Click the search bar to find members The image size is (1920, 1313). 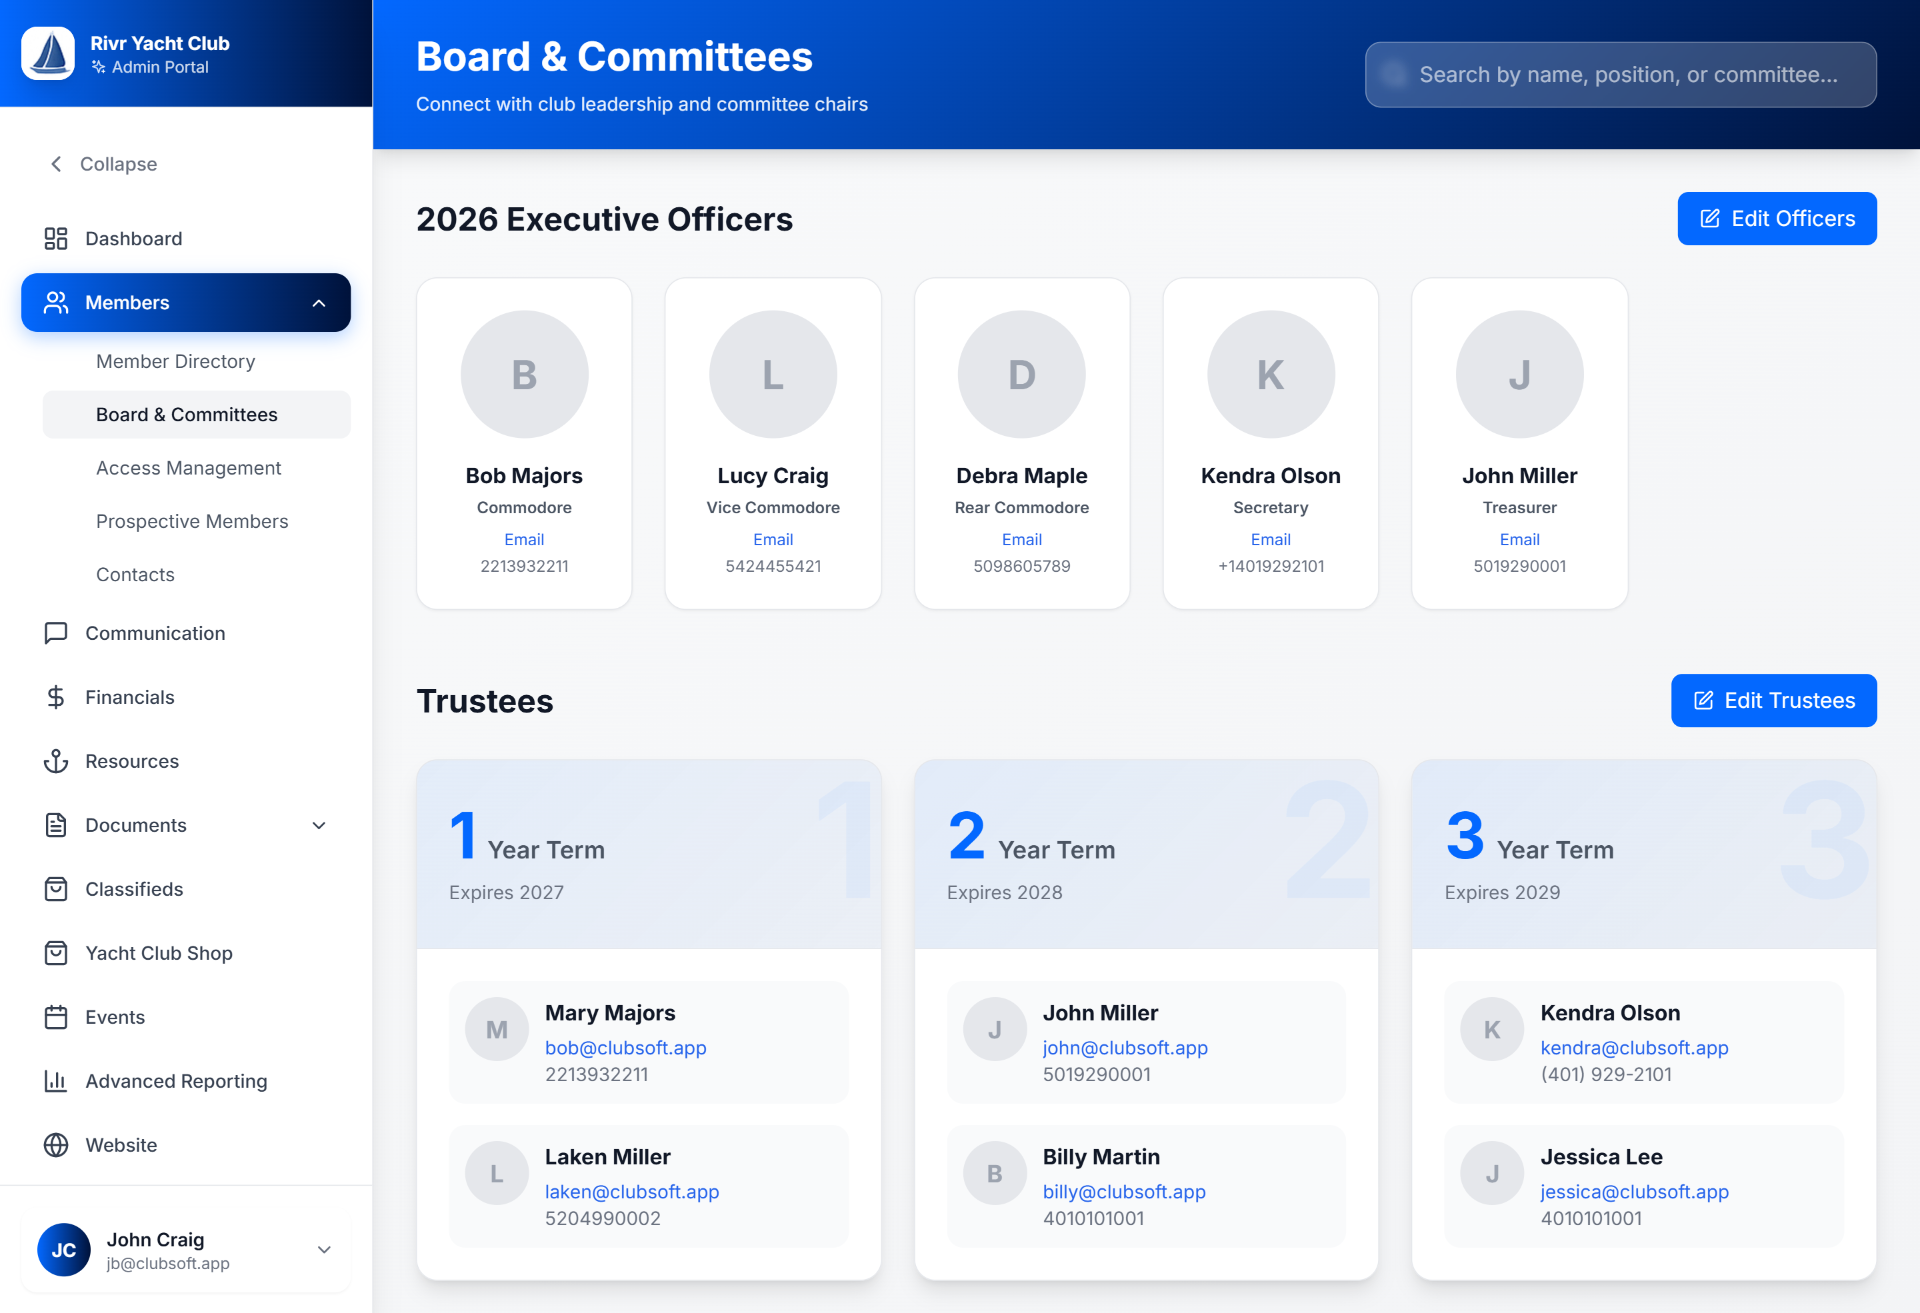point(1621,74)
